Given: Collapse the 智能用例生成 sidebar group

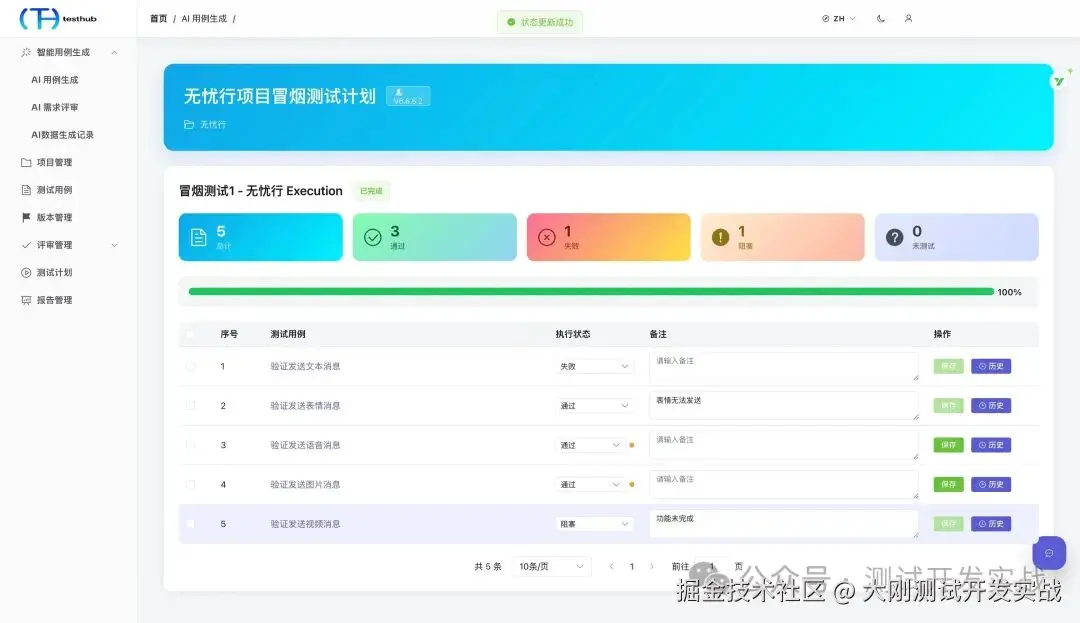Looking at the screenshot, I should 69,52.
